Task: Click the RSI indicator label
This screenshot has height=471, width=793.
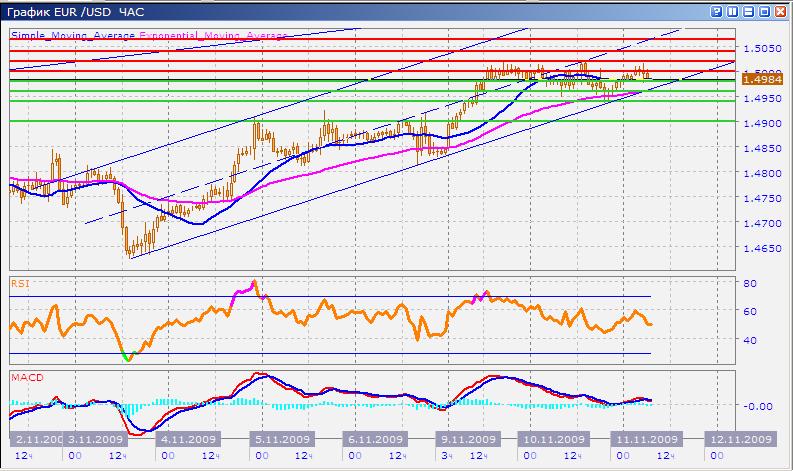Action: (x=19, y=284)
